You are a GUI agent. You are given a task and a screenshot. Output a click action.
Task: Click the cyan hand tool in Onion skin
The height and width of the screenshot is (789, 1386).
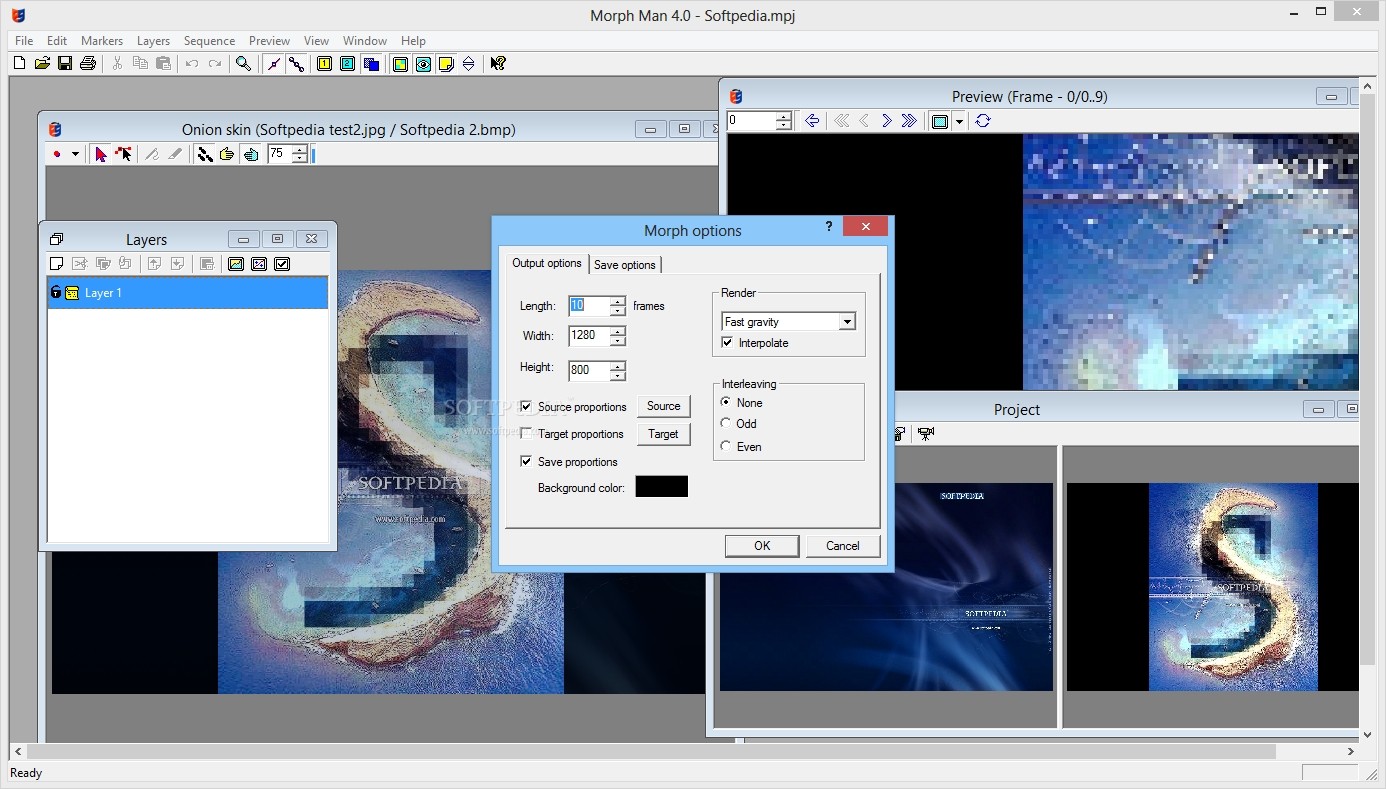(250, 154)
